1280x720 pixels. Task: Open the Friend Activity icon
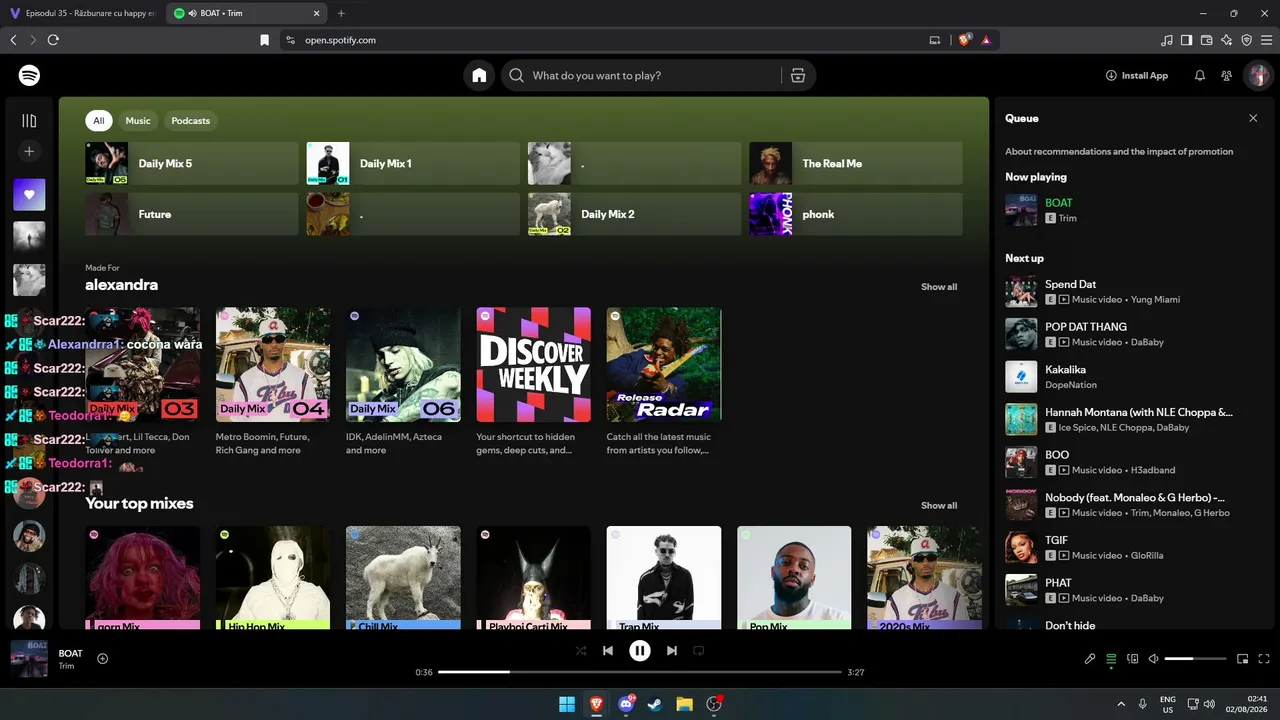coord(1227,75)
